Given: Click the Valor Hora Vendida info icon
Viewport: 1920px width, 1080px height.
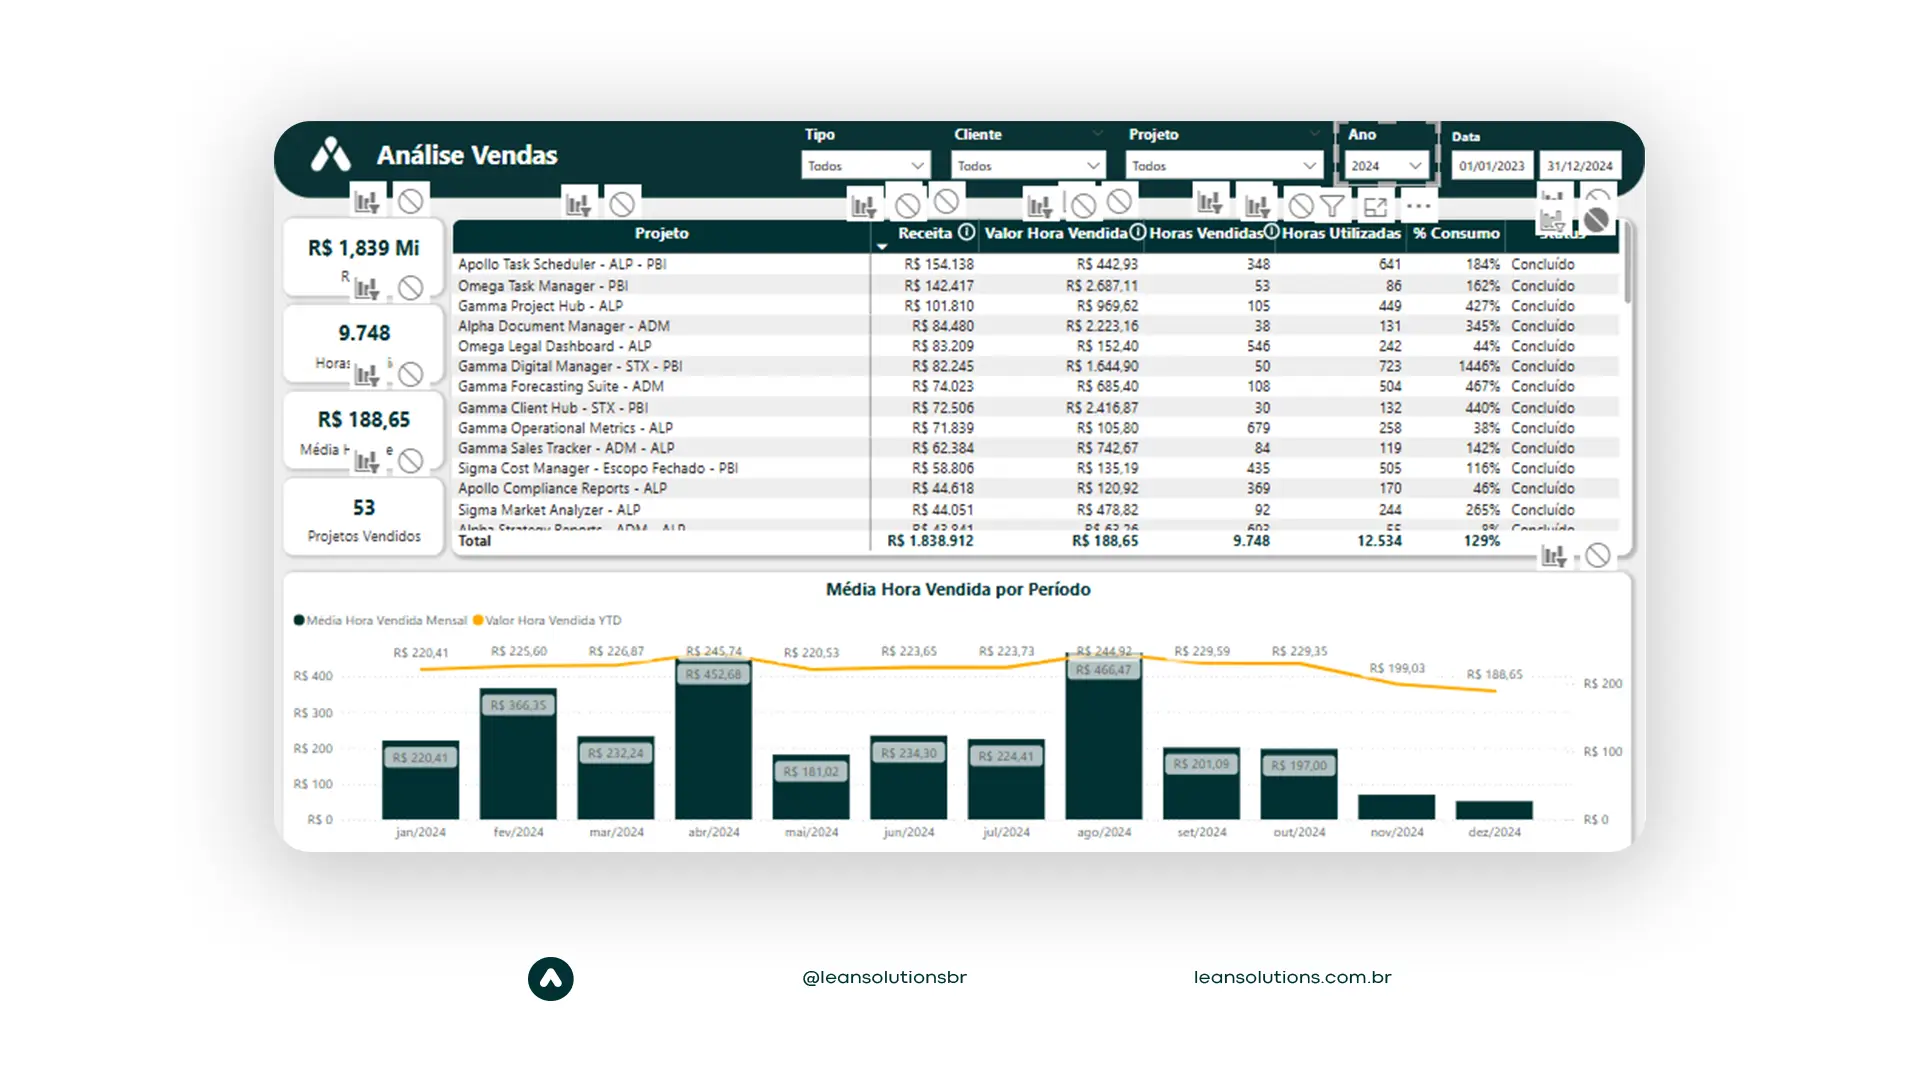Looking at the screenshot, I should click(x=1138, y=232).
